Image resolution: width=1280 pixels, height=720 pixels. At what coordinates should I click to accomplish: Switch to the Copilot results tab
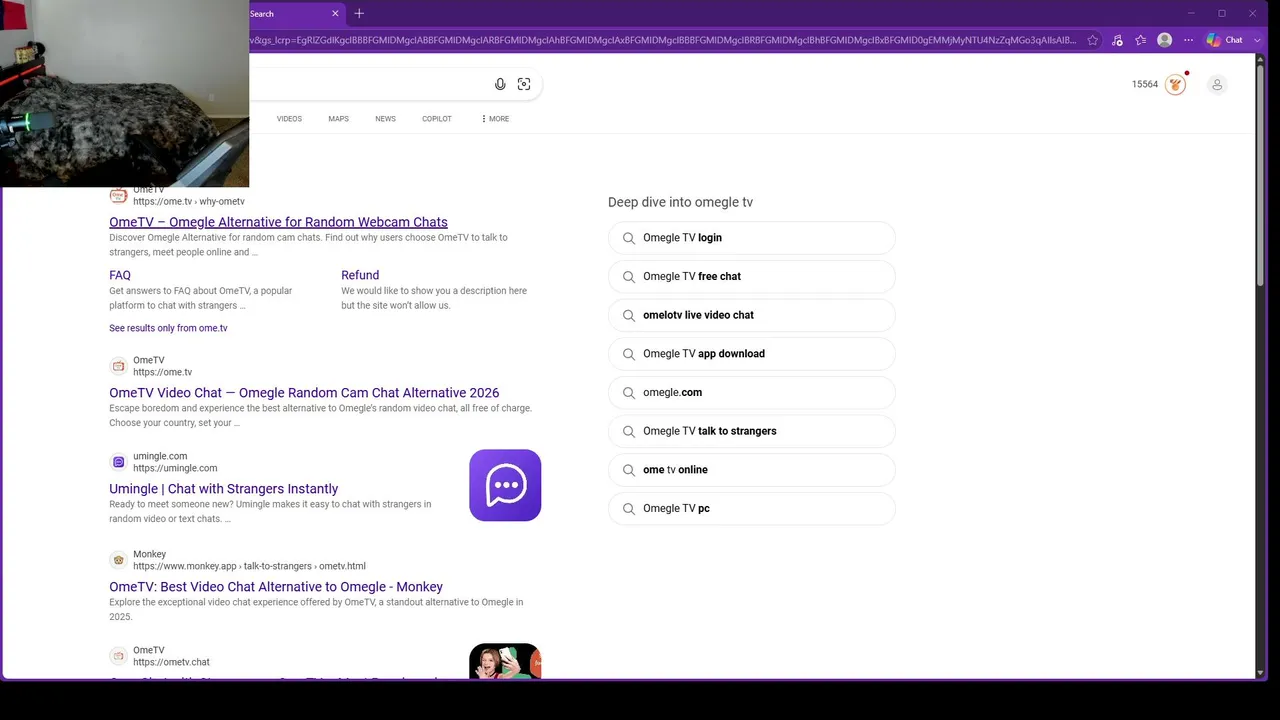pos(436,119)
